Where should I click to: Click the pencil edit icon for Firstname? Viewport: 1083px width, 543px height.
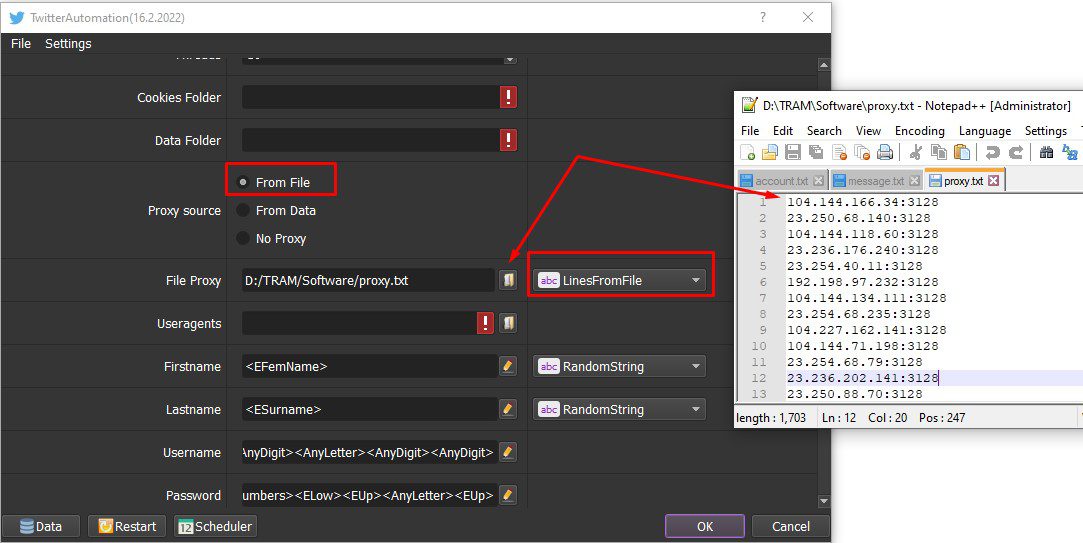(x=508, y=366)
